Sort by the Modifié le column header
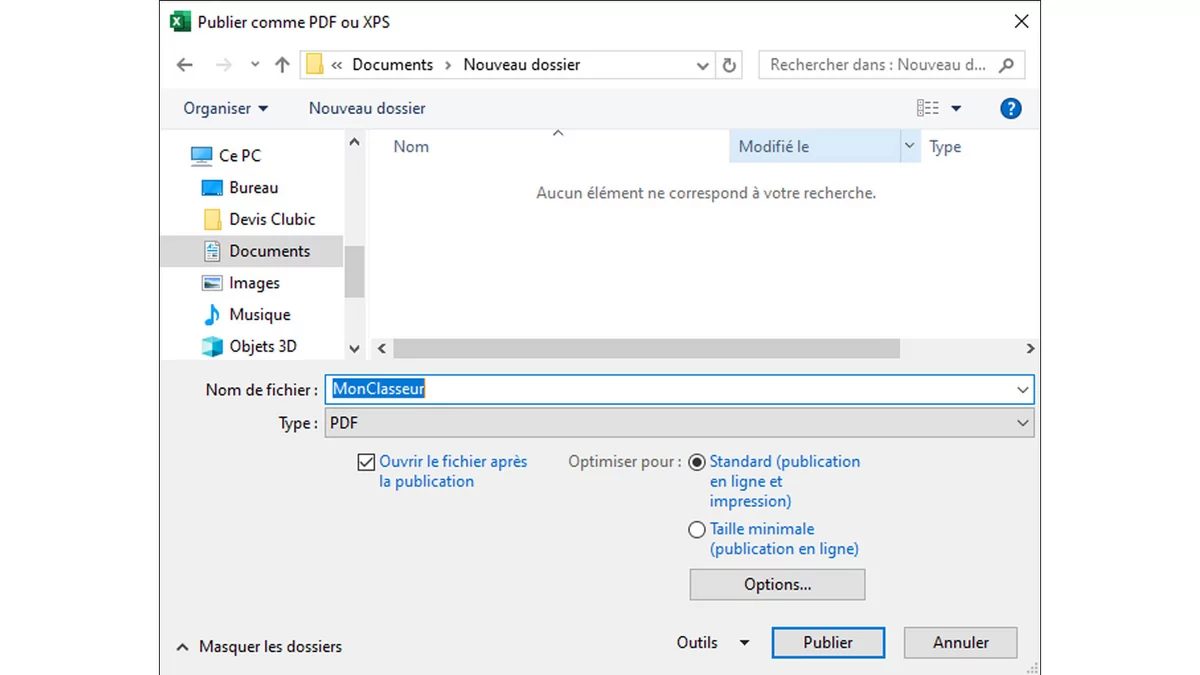 (814, 147)
